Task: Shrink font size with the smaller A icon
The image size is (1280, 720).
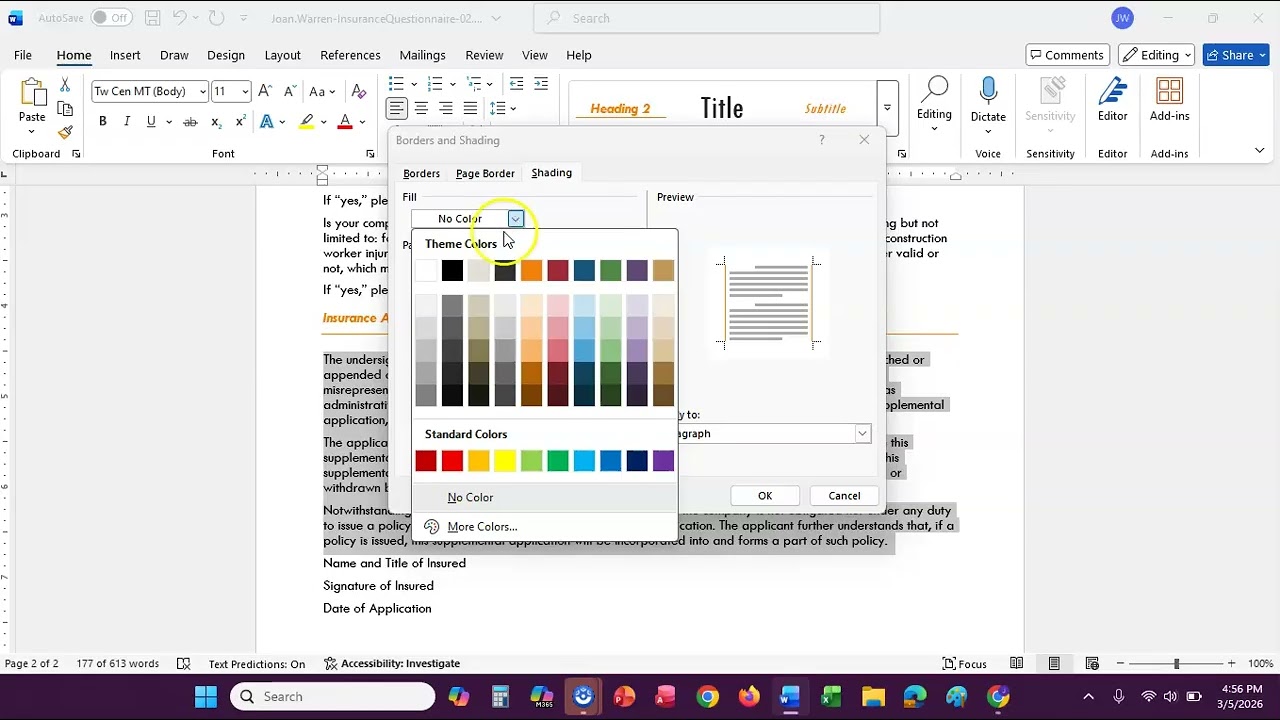Action: pyautogui.click(x=289, y=91)
